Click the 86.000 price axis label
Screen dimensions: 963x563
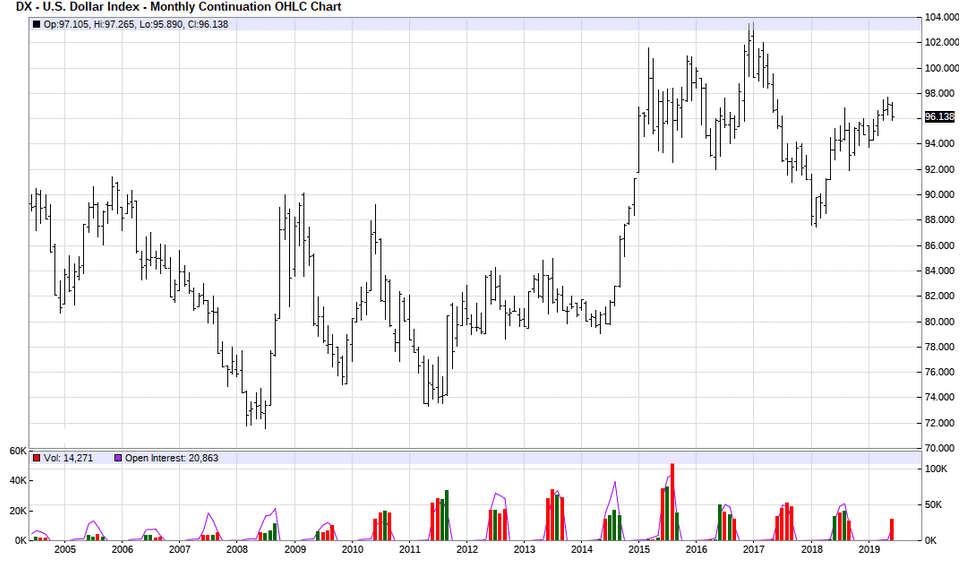click(x=940, y=246)
